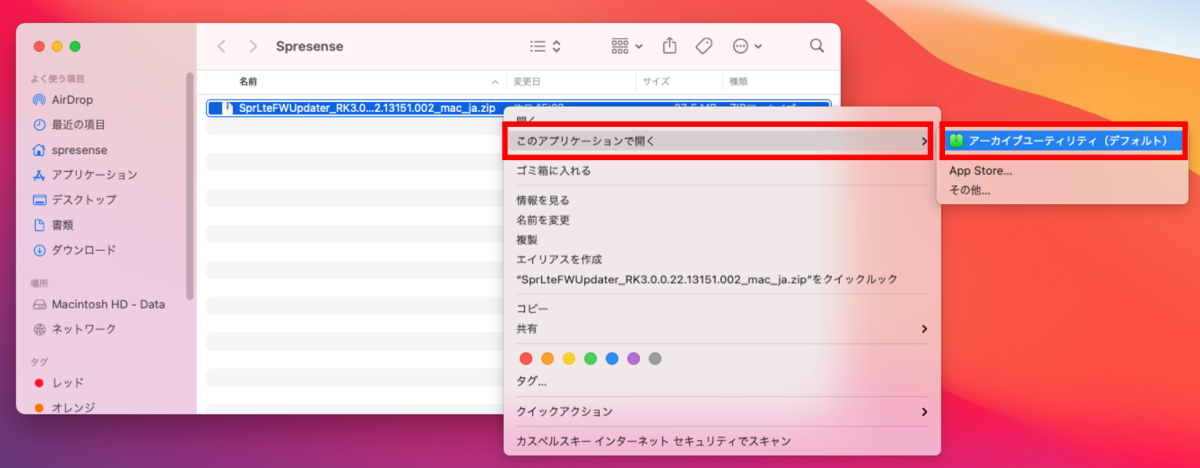Open the ellipsis action menu dropdown
Viewport: 1200px width, 468px height.
[747, 46]
